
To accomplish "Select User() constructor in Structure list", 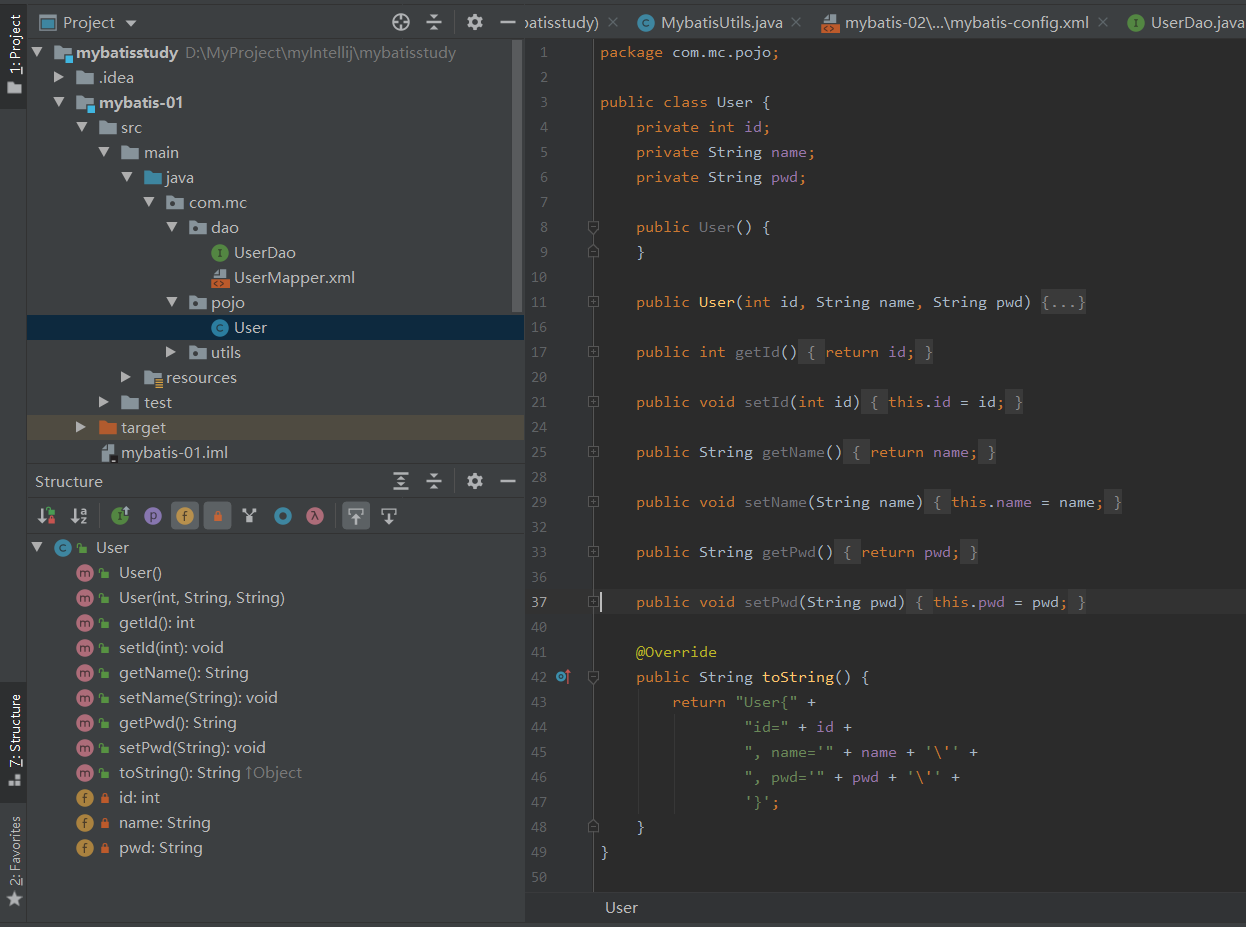I will (x=140, y=573).
